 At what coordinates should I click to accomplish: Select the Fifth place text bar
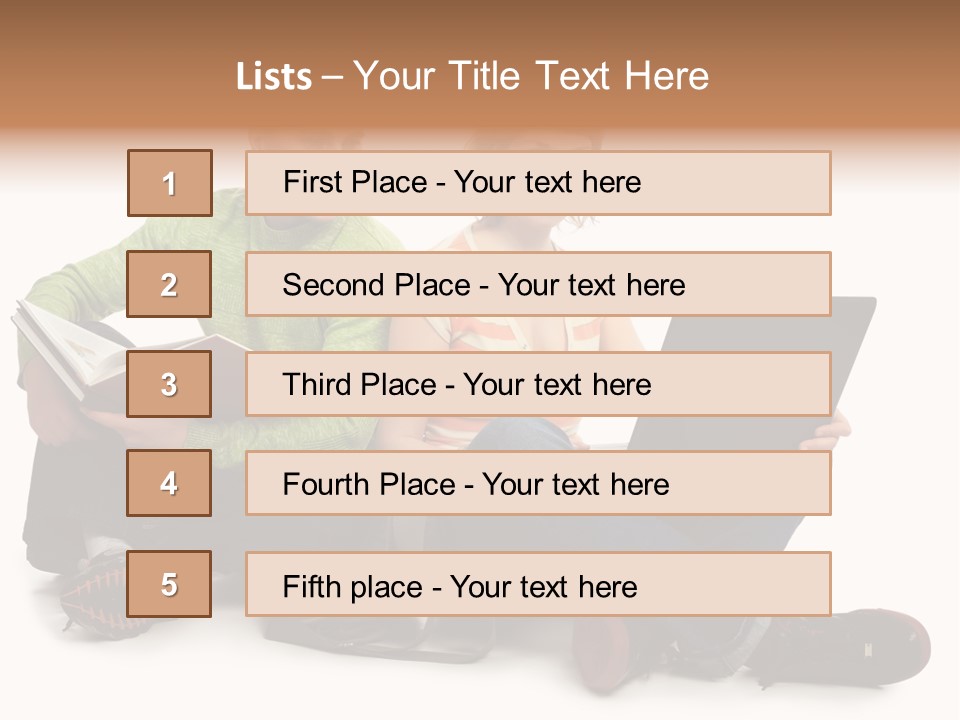pos(538,583)
